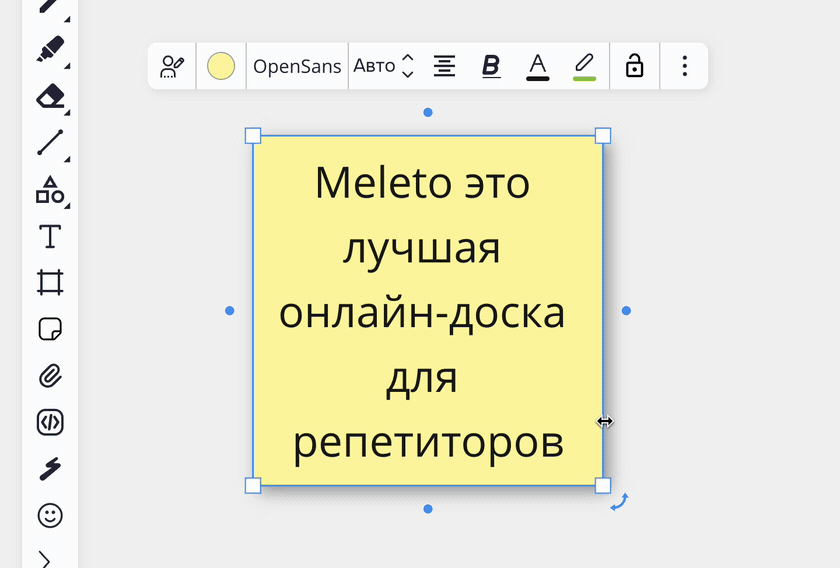Select the Sticky note tool
840x568 pixels.
pos(50,329)
